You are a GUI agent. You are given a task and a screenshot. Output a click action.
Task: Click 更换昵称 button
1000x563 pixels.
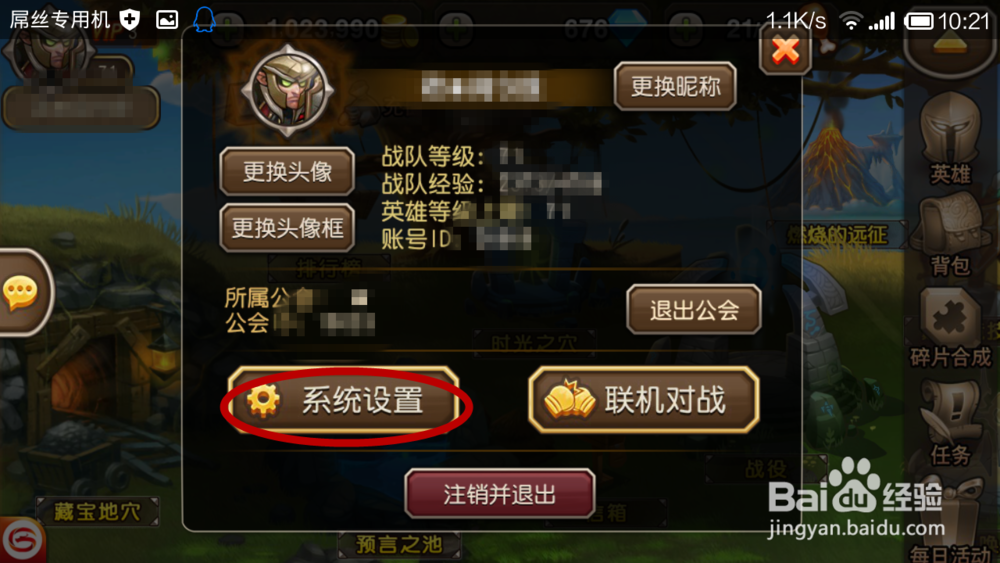[x=675, y=86]
